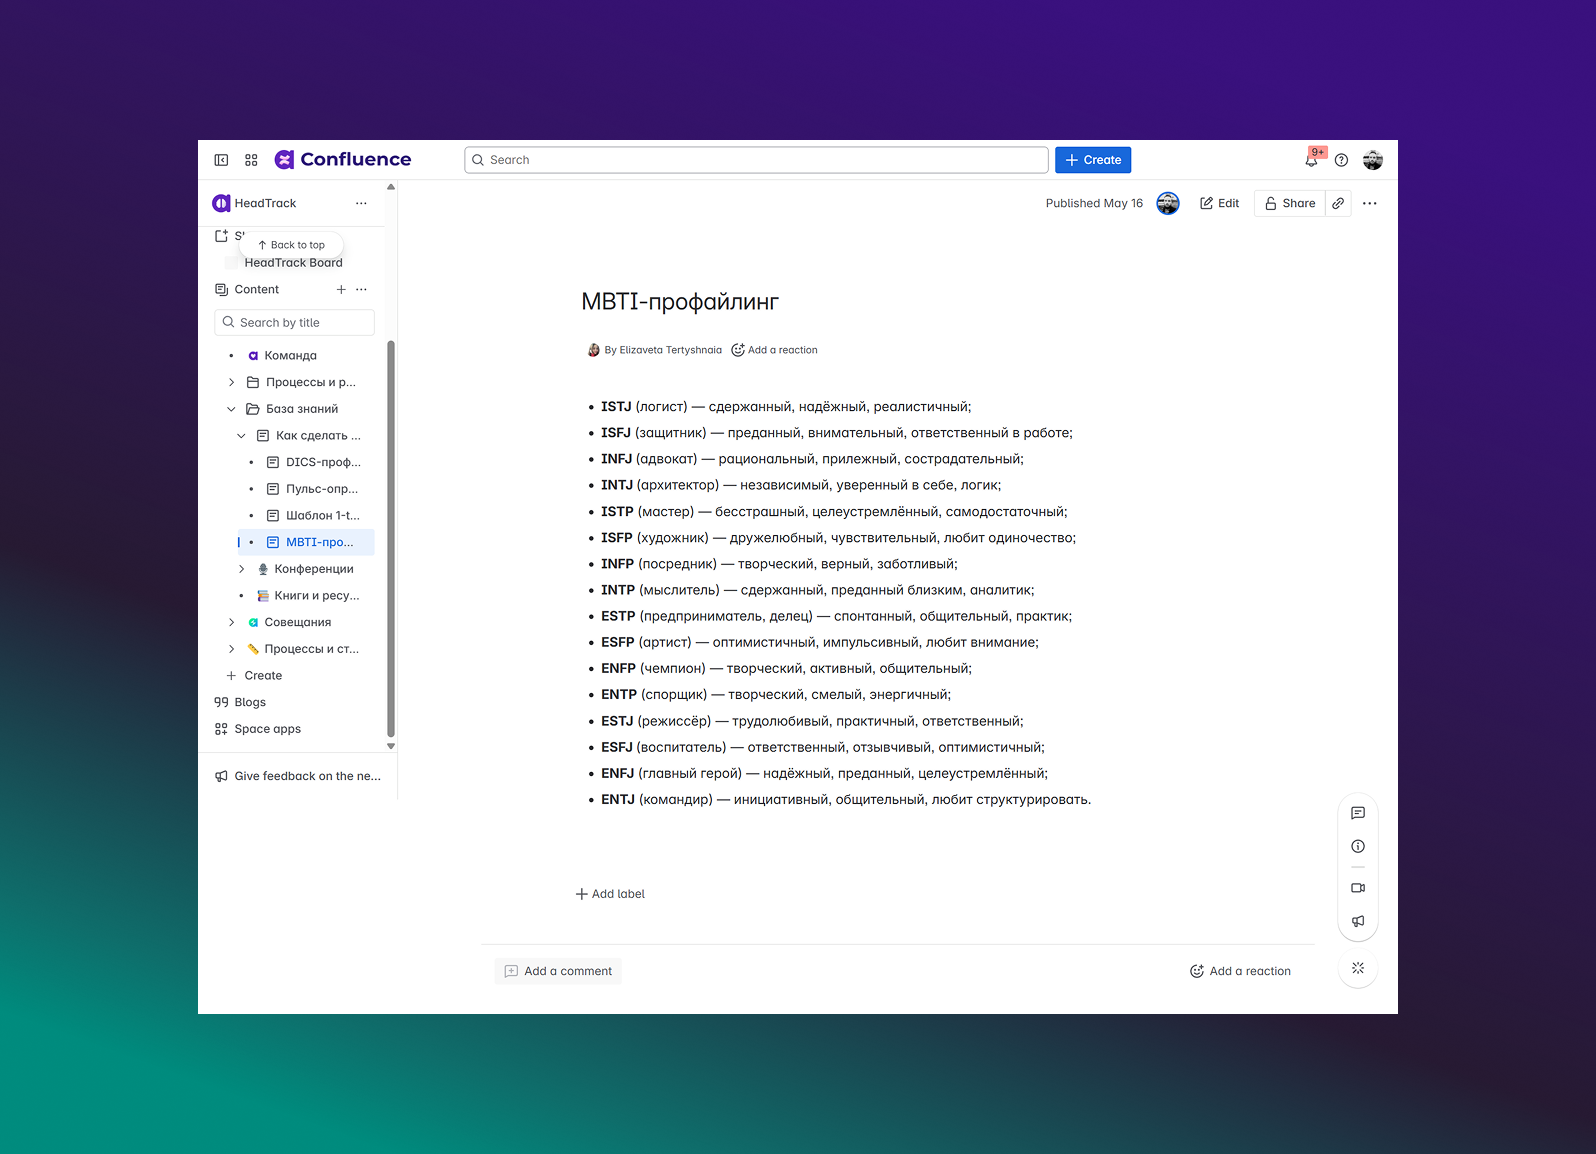Focus the Search by title field

(x=294, y=323)
